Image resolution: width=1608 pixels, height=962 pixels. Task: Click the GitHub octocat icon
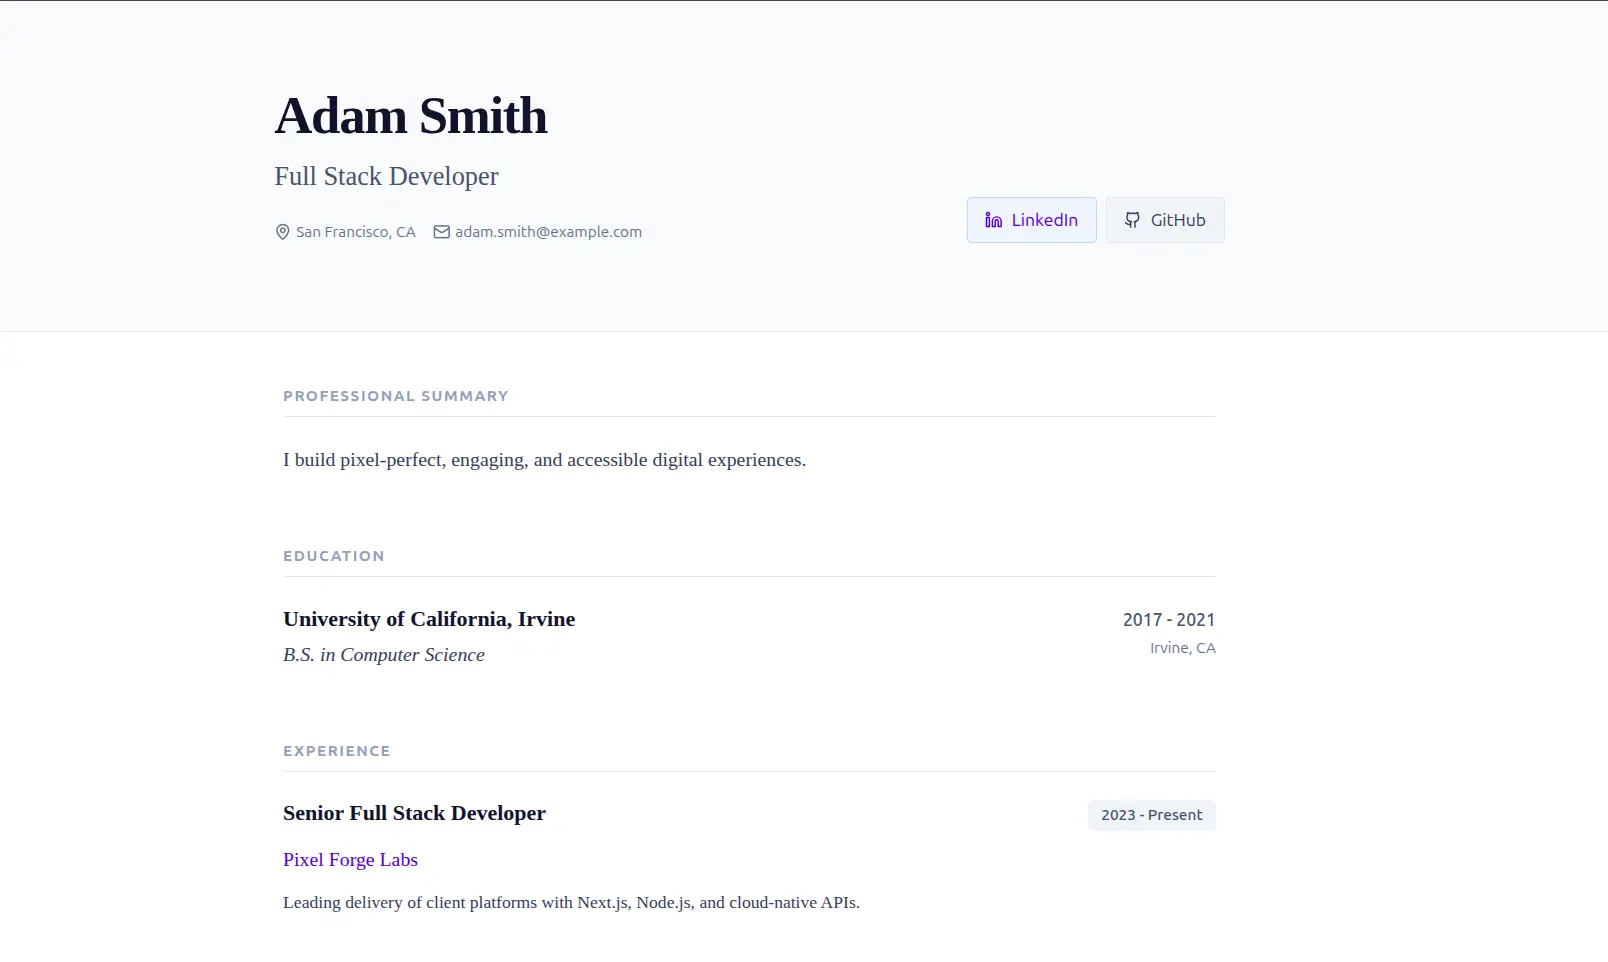(1132, 220)
